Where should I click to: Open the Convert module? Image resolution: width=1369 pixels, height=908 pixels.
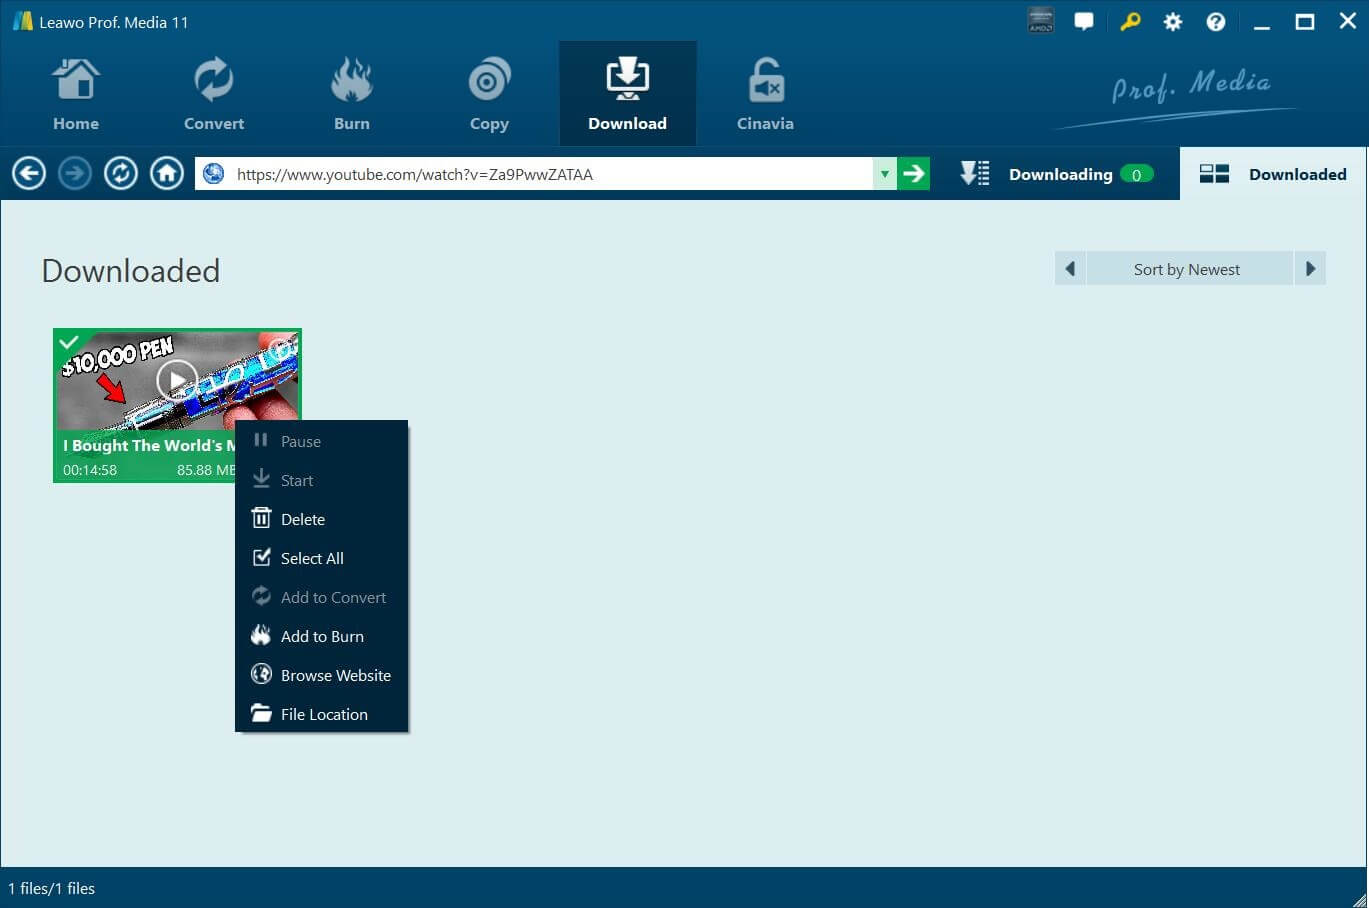click(x=213, y=95)
